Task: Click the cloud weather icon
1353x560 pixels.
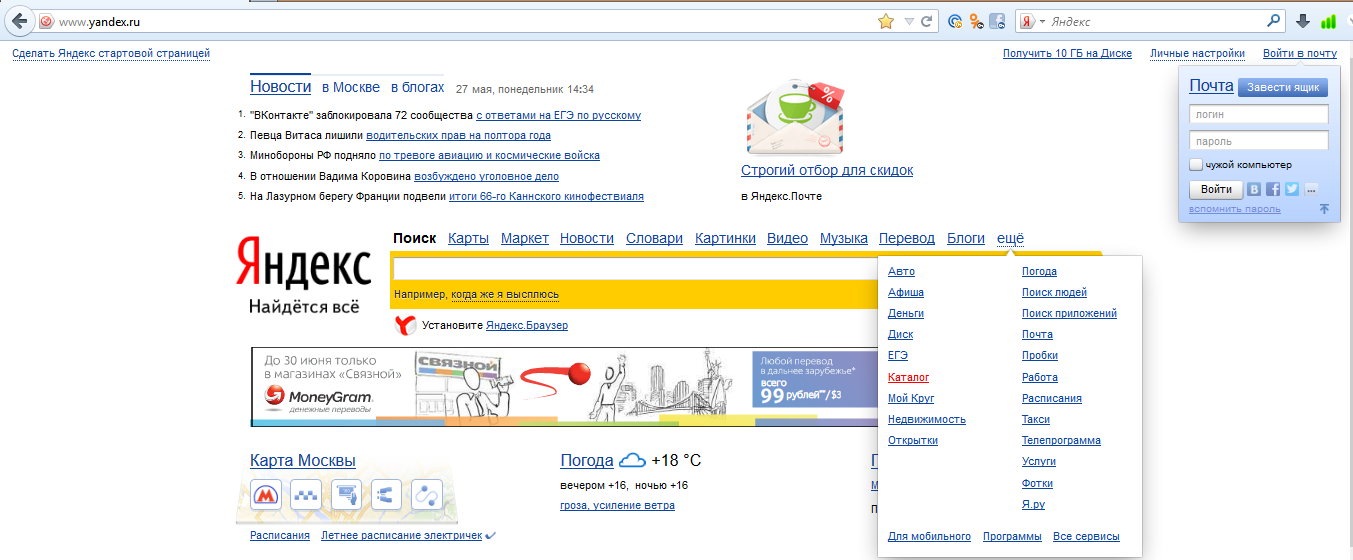Action: 632,460
